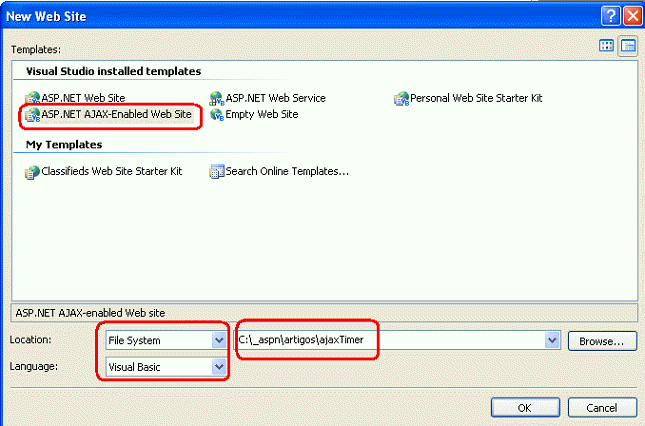Click the ASP.NET AJAX-enabled Web site description

coord(90,313)
